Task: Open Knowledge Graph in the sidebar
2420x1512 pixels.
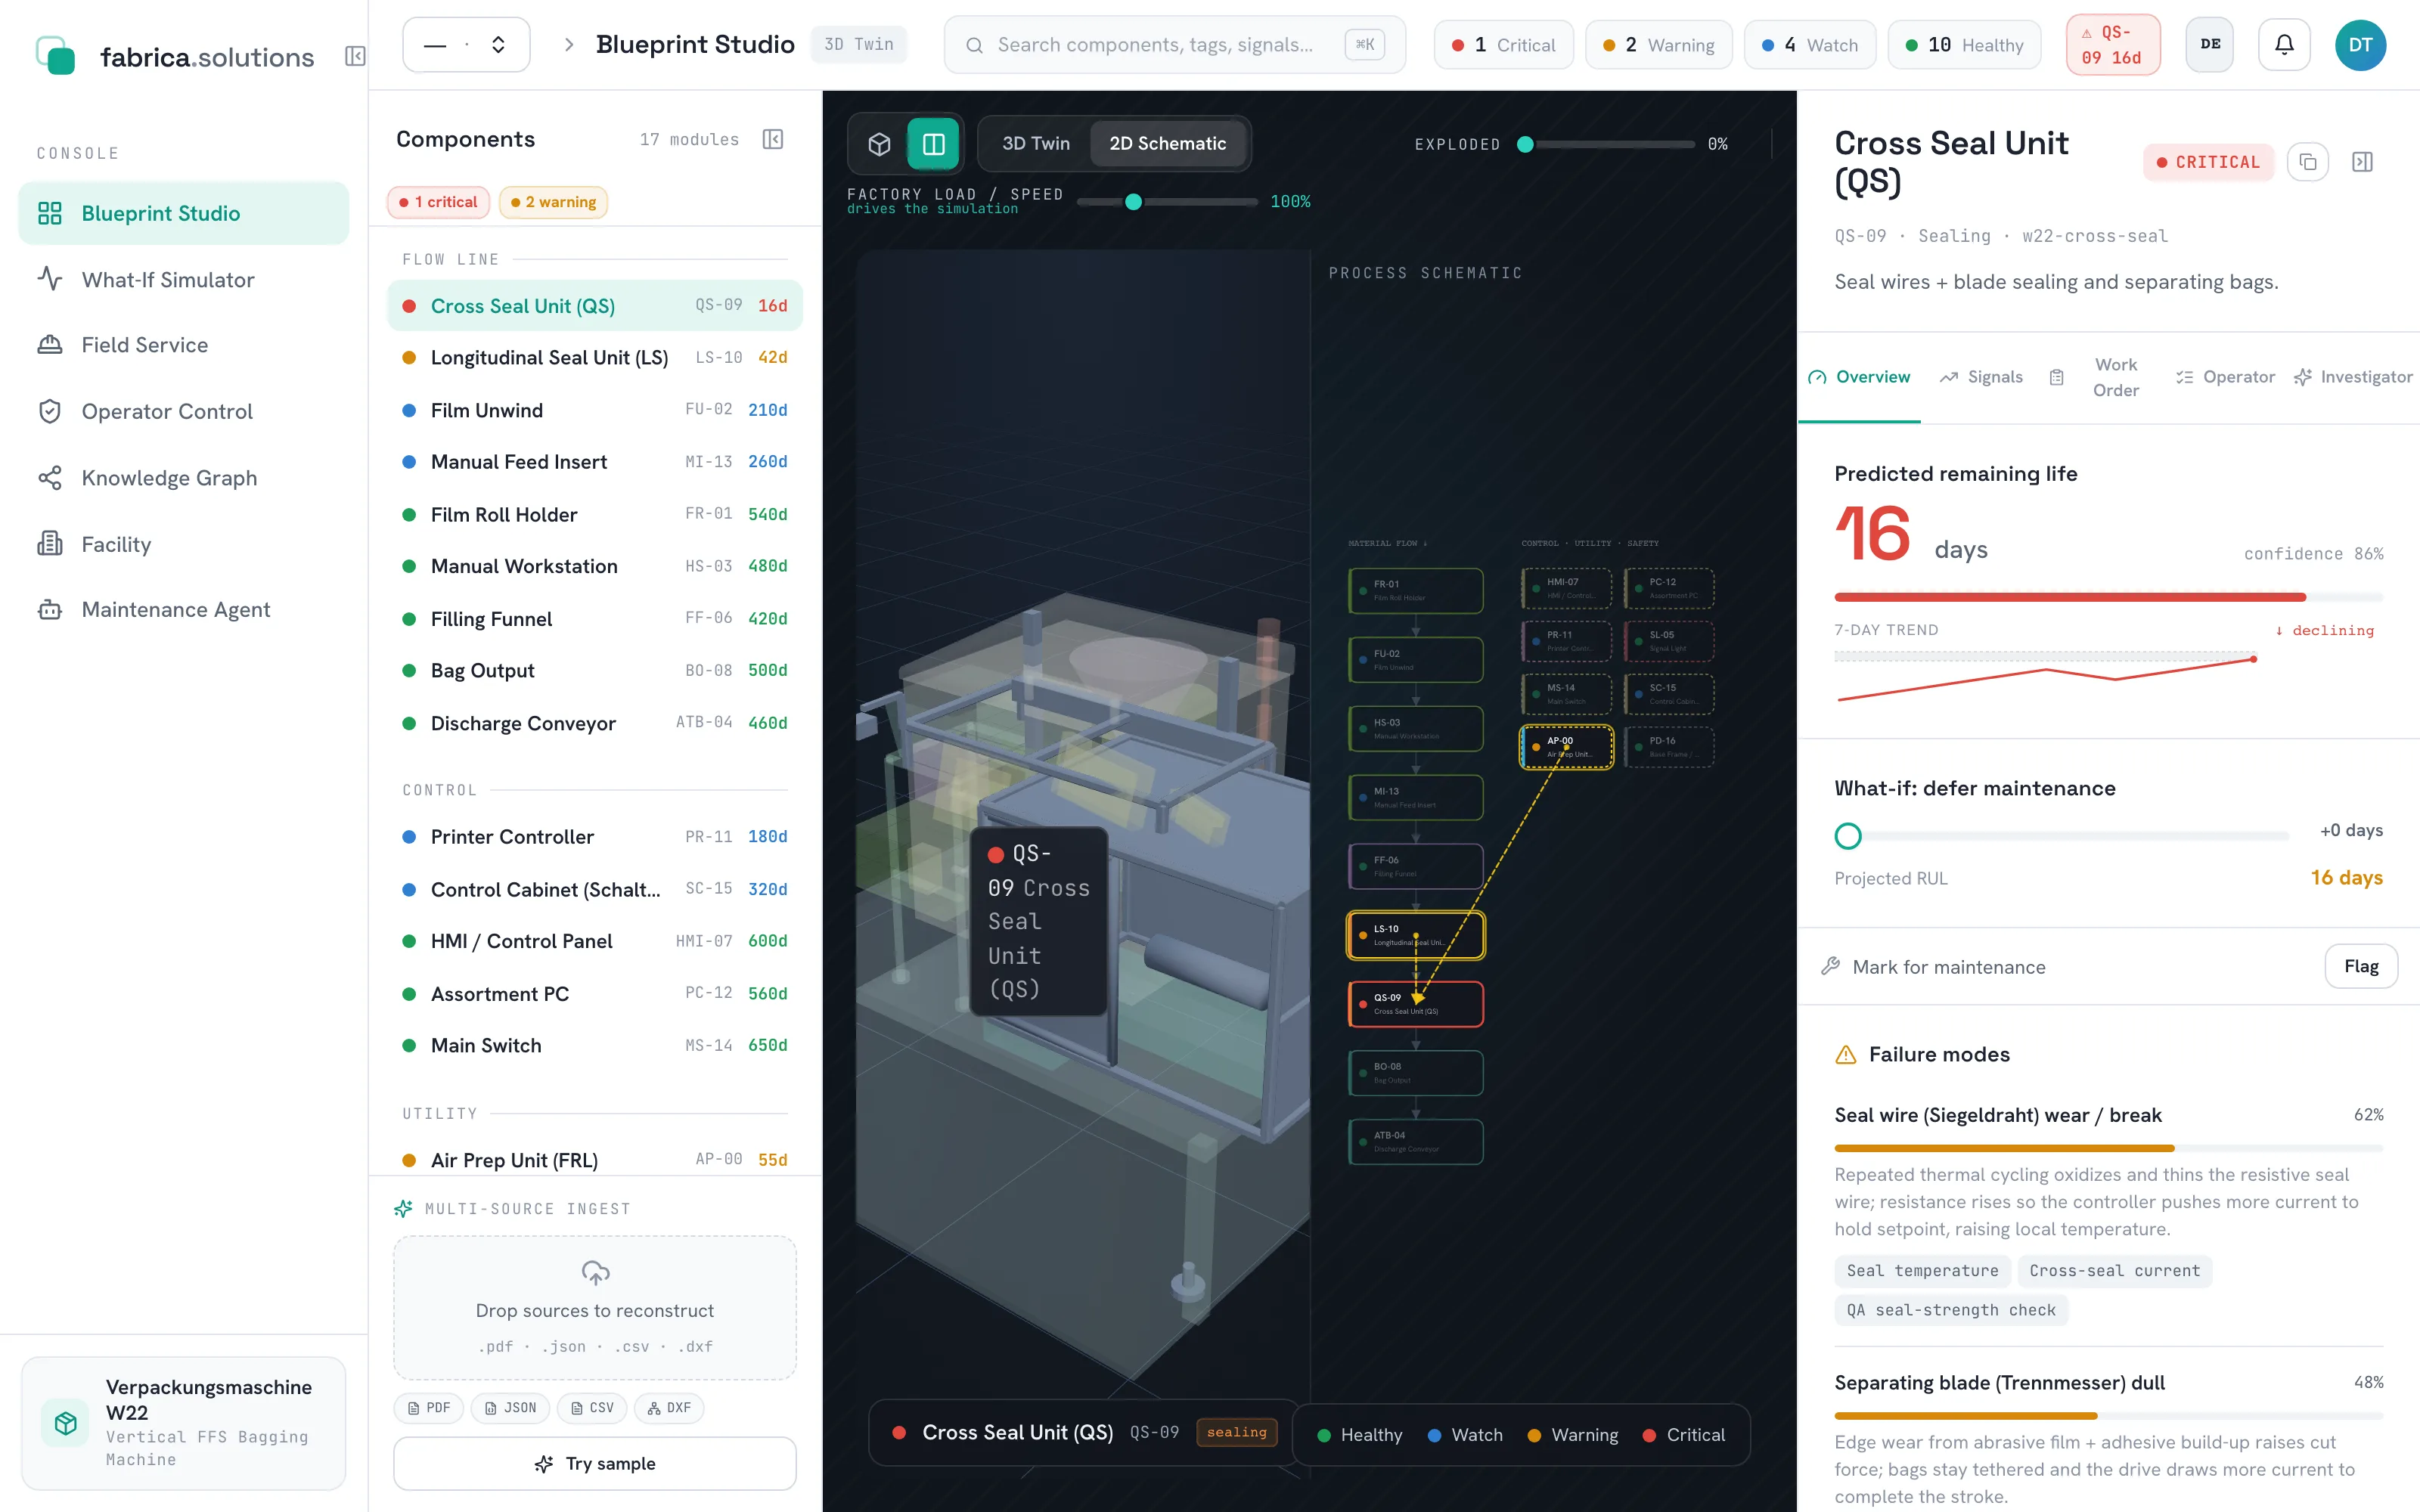Action: pyautogui.click(x=183, y=477)
